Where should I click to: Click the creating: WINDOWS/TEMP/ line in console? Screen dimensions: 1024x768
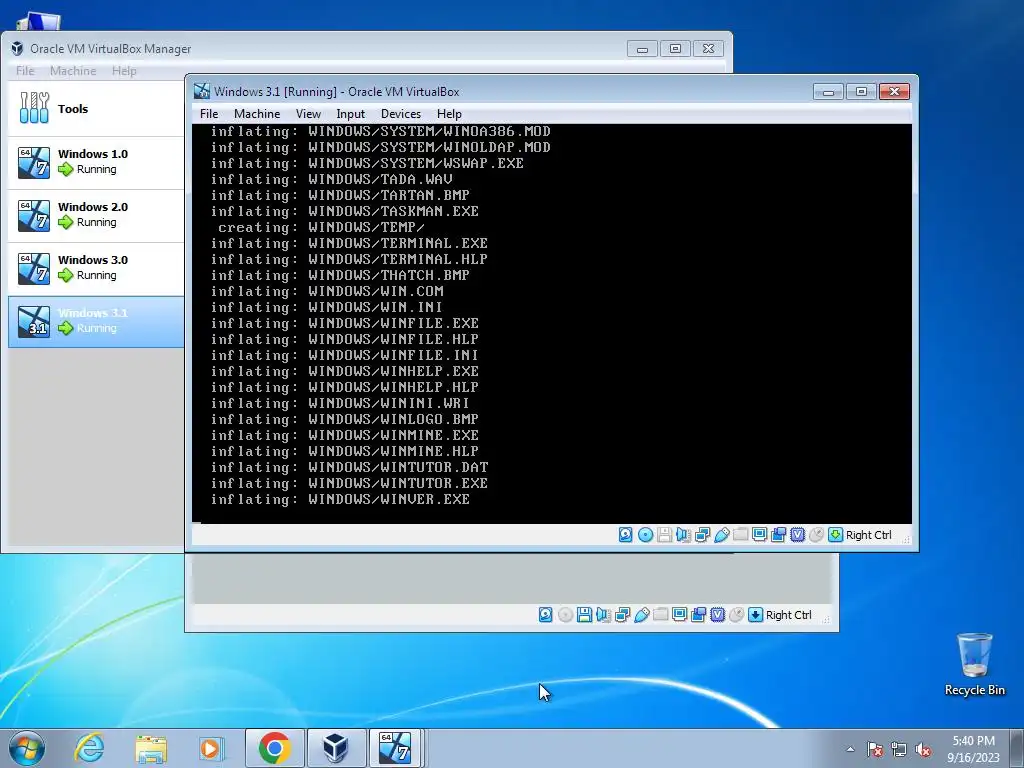coord(321,227)
